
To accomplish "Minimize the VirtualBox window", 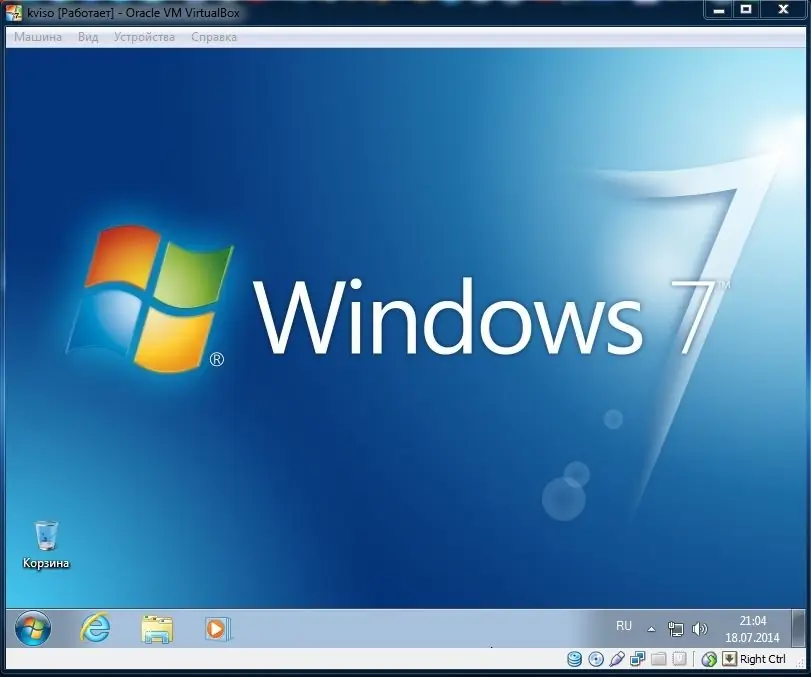I will pyautogui.click(x=718, y=10).
